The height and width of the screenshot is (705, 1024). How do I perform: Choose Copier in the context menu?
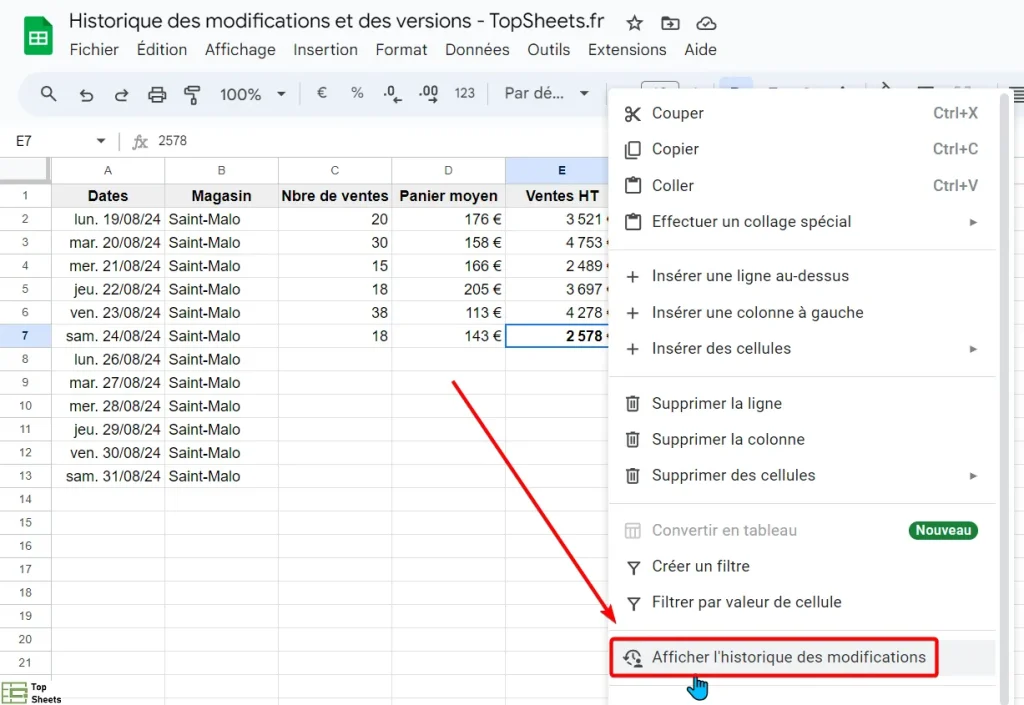[x=802, y=149]
